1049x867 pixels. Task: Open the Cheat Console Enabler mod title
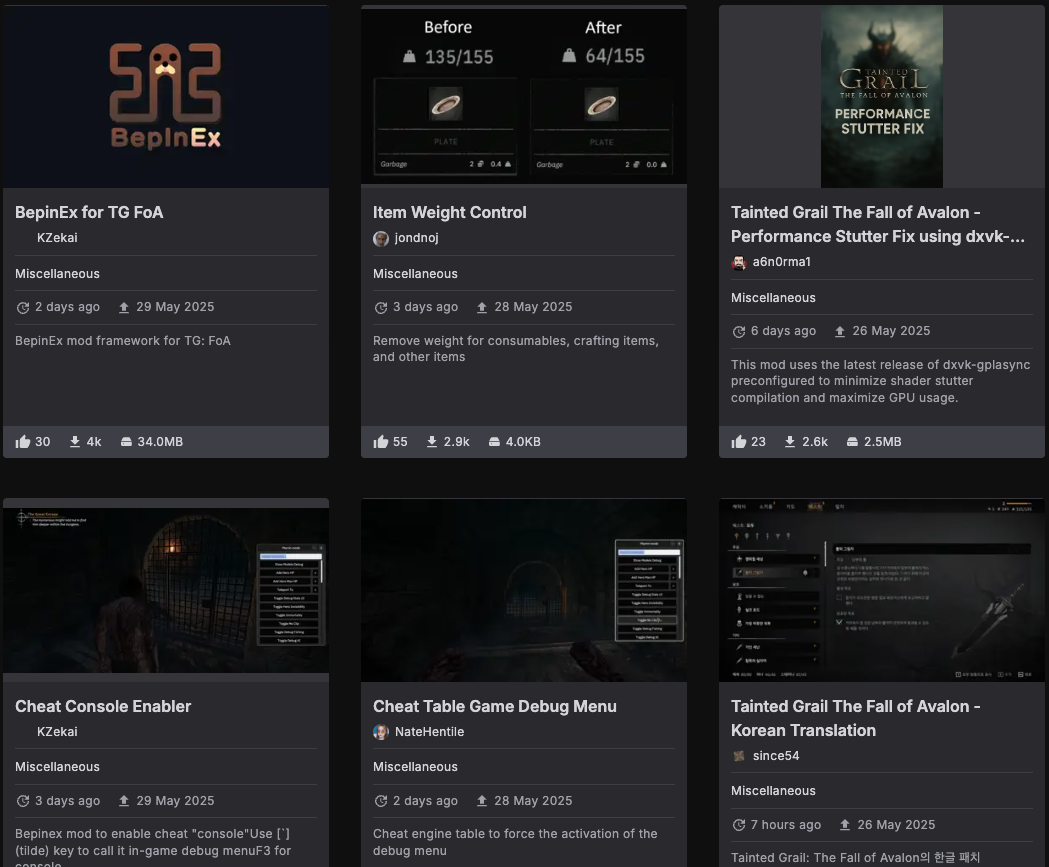pyautogui.click(x=103, y=706)
